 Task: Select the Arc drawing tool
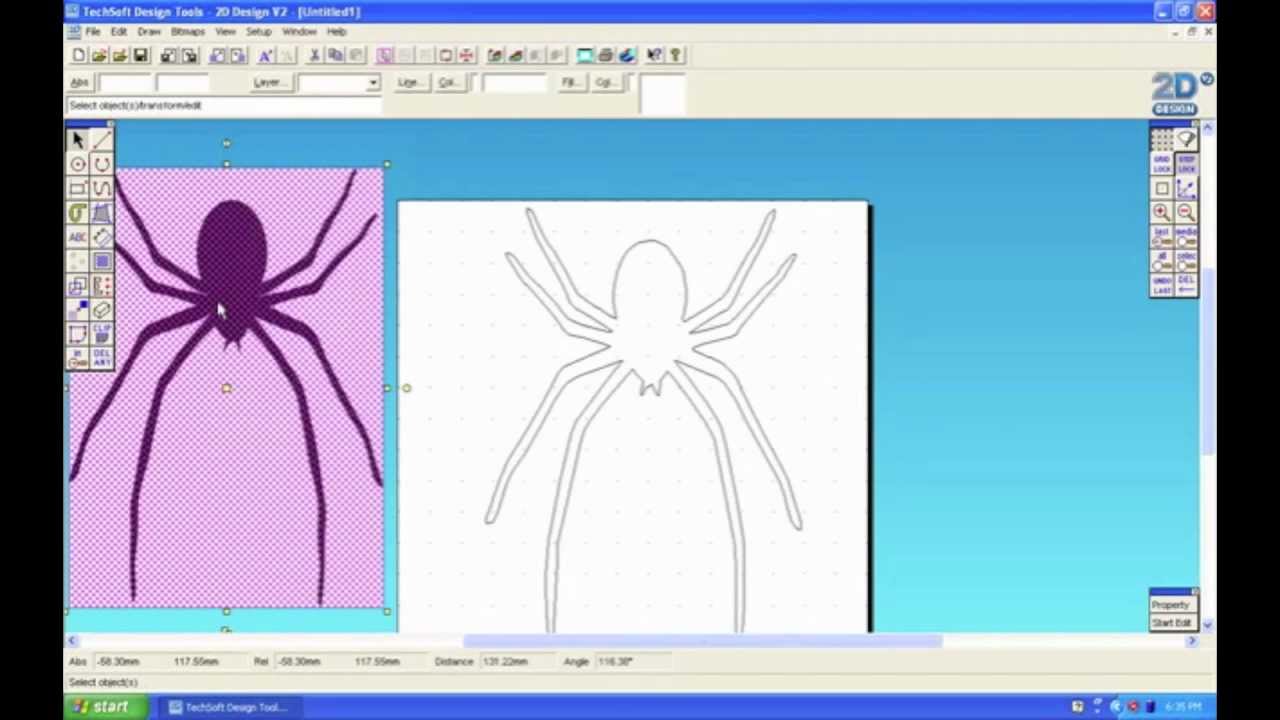click(x=102, y=164)
